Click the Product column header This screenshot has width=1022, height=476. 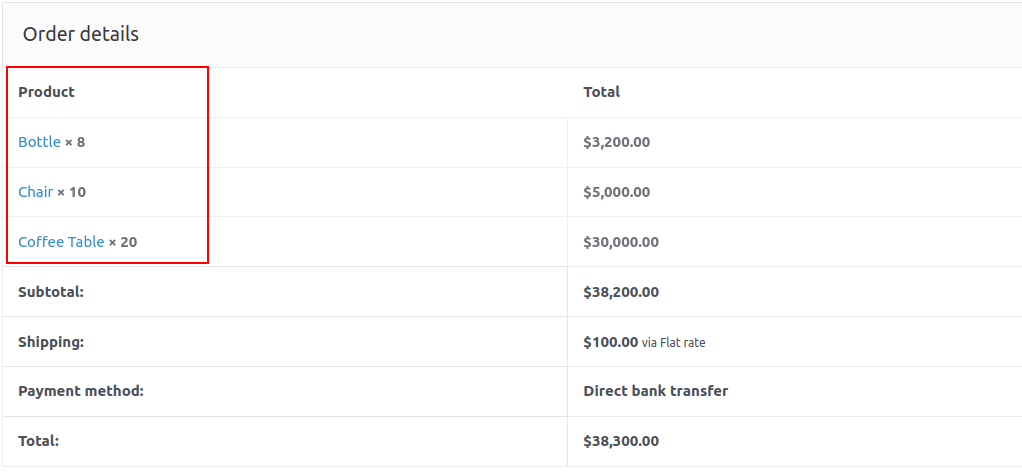coord(46,92)
